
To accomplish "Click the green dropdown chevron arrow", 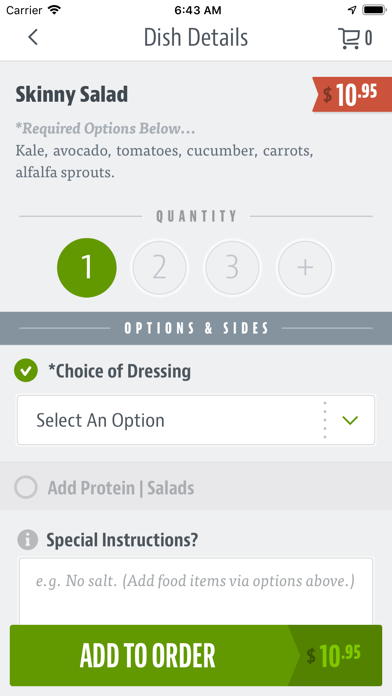I will pos(351,420).
